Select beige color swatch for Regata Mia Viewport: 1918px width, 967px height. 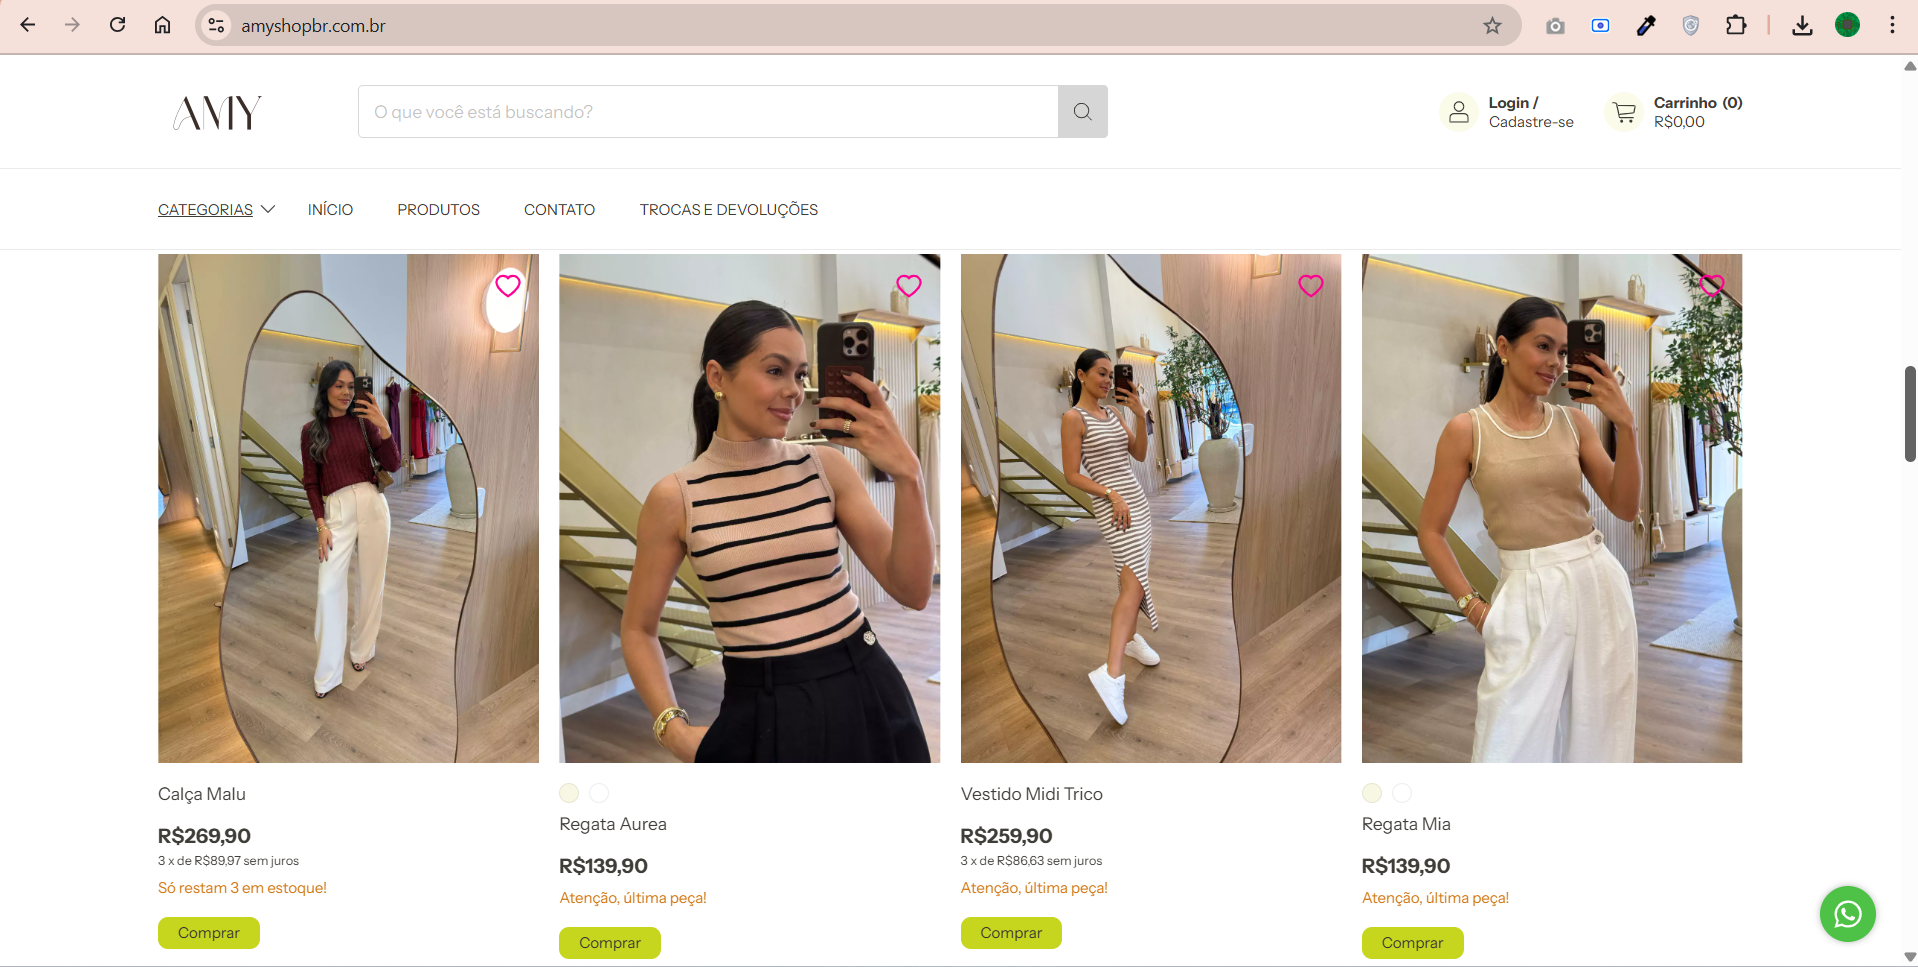point(1372,793)
